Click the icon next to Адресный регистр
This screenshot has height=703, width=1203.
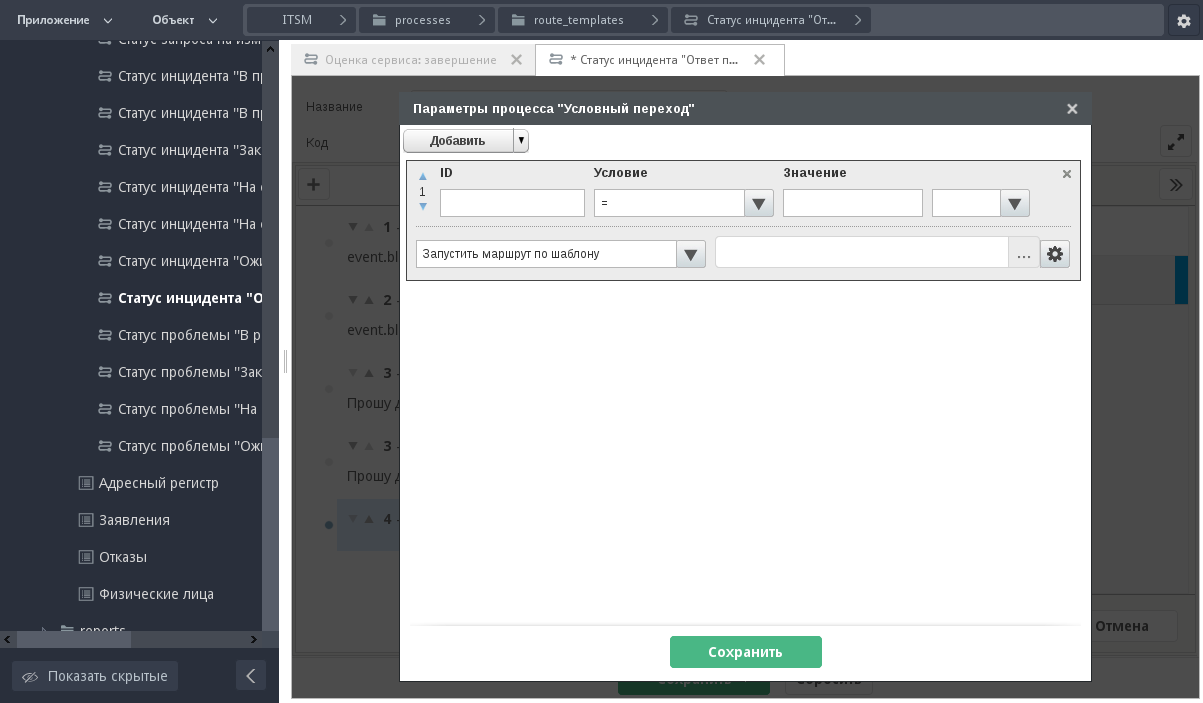pos(86,483)
